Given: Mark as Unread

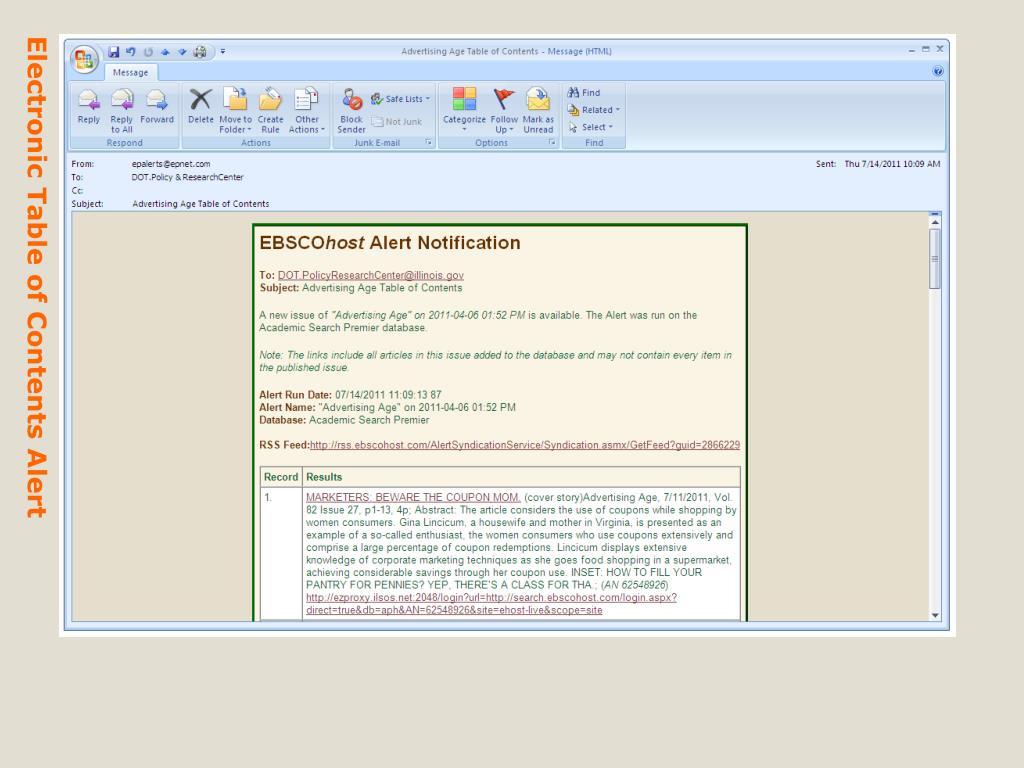Looking at the screenshot, I should [538, 110].
